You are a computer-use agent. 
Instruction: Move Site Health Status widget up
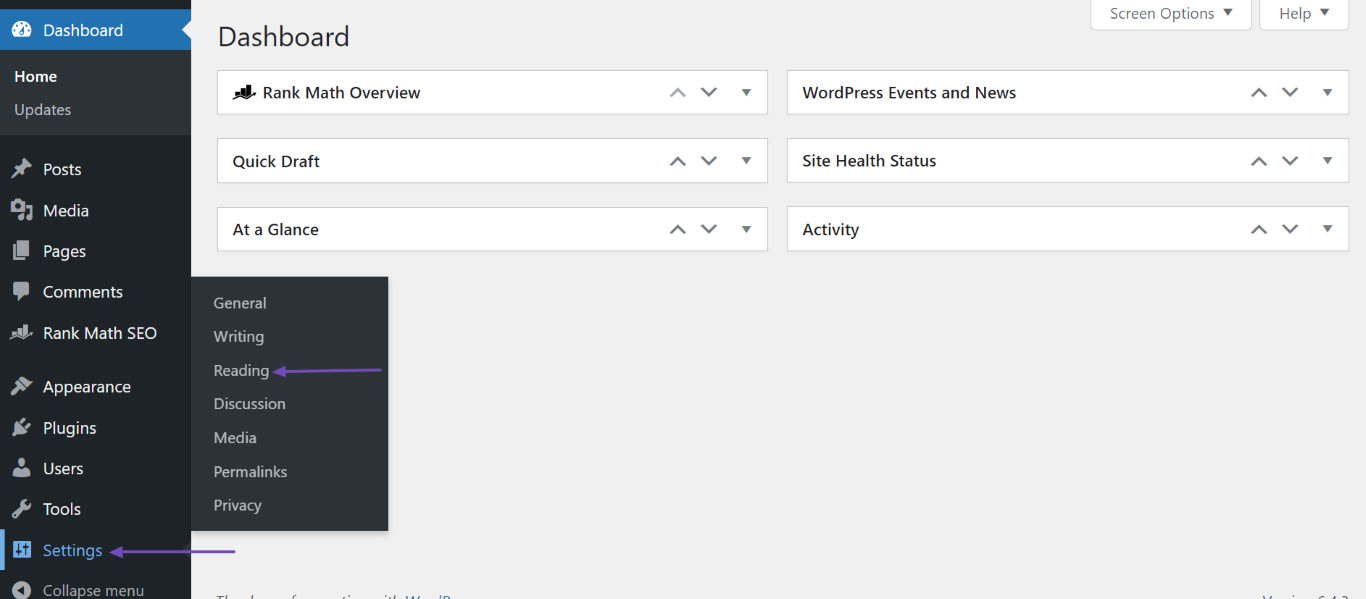click(x=1259, y=161)
